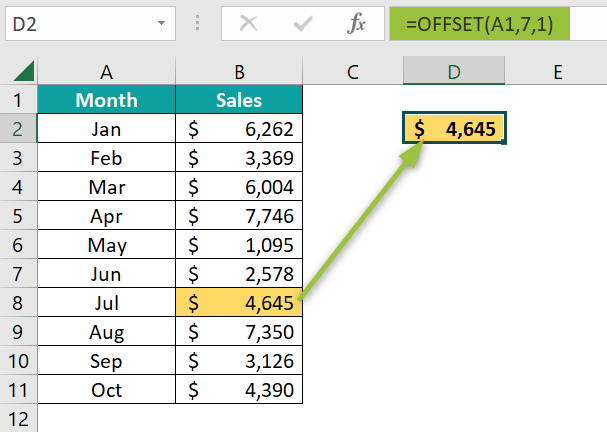
Task: Select row 3 header
Action: (18, 158)
